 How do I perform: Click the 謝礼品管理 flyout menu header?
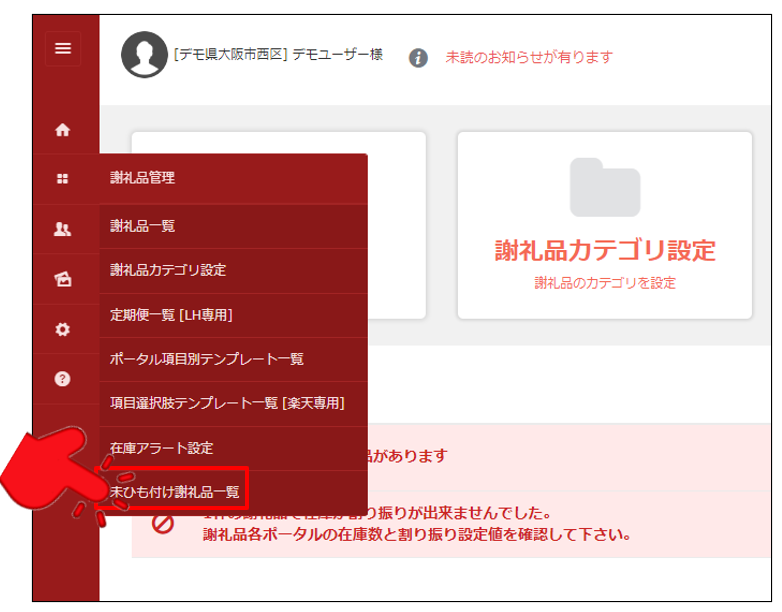pos(143,178)
